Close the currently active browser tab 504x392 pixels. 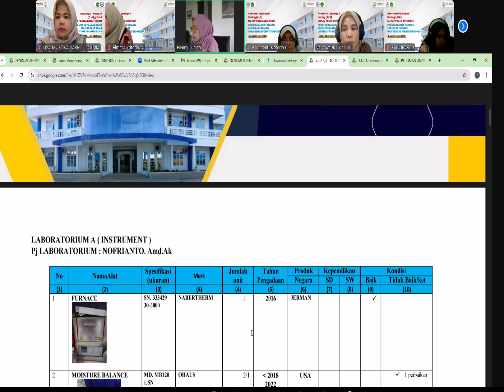pos(344,60)
